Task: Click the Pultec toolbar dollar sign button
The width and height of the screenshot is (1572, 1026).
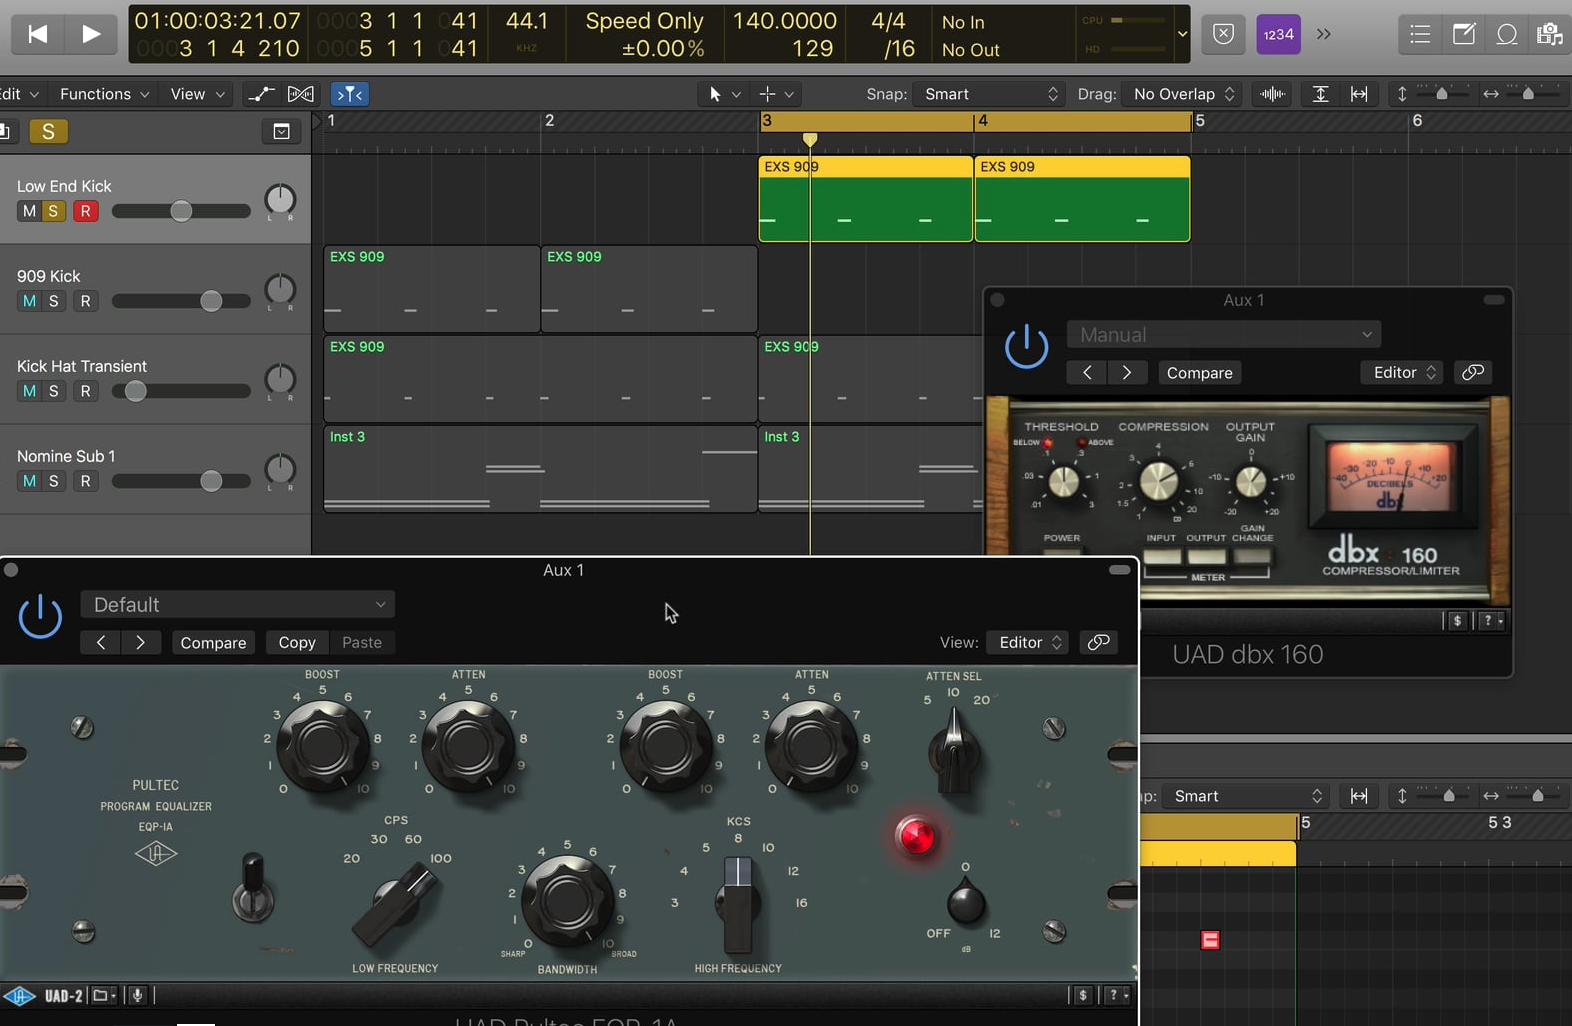Action: [1083, 995]
